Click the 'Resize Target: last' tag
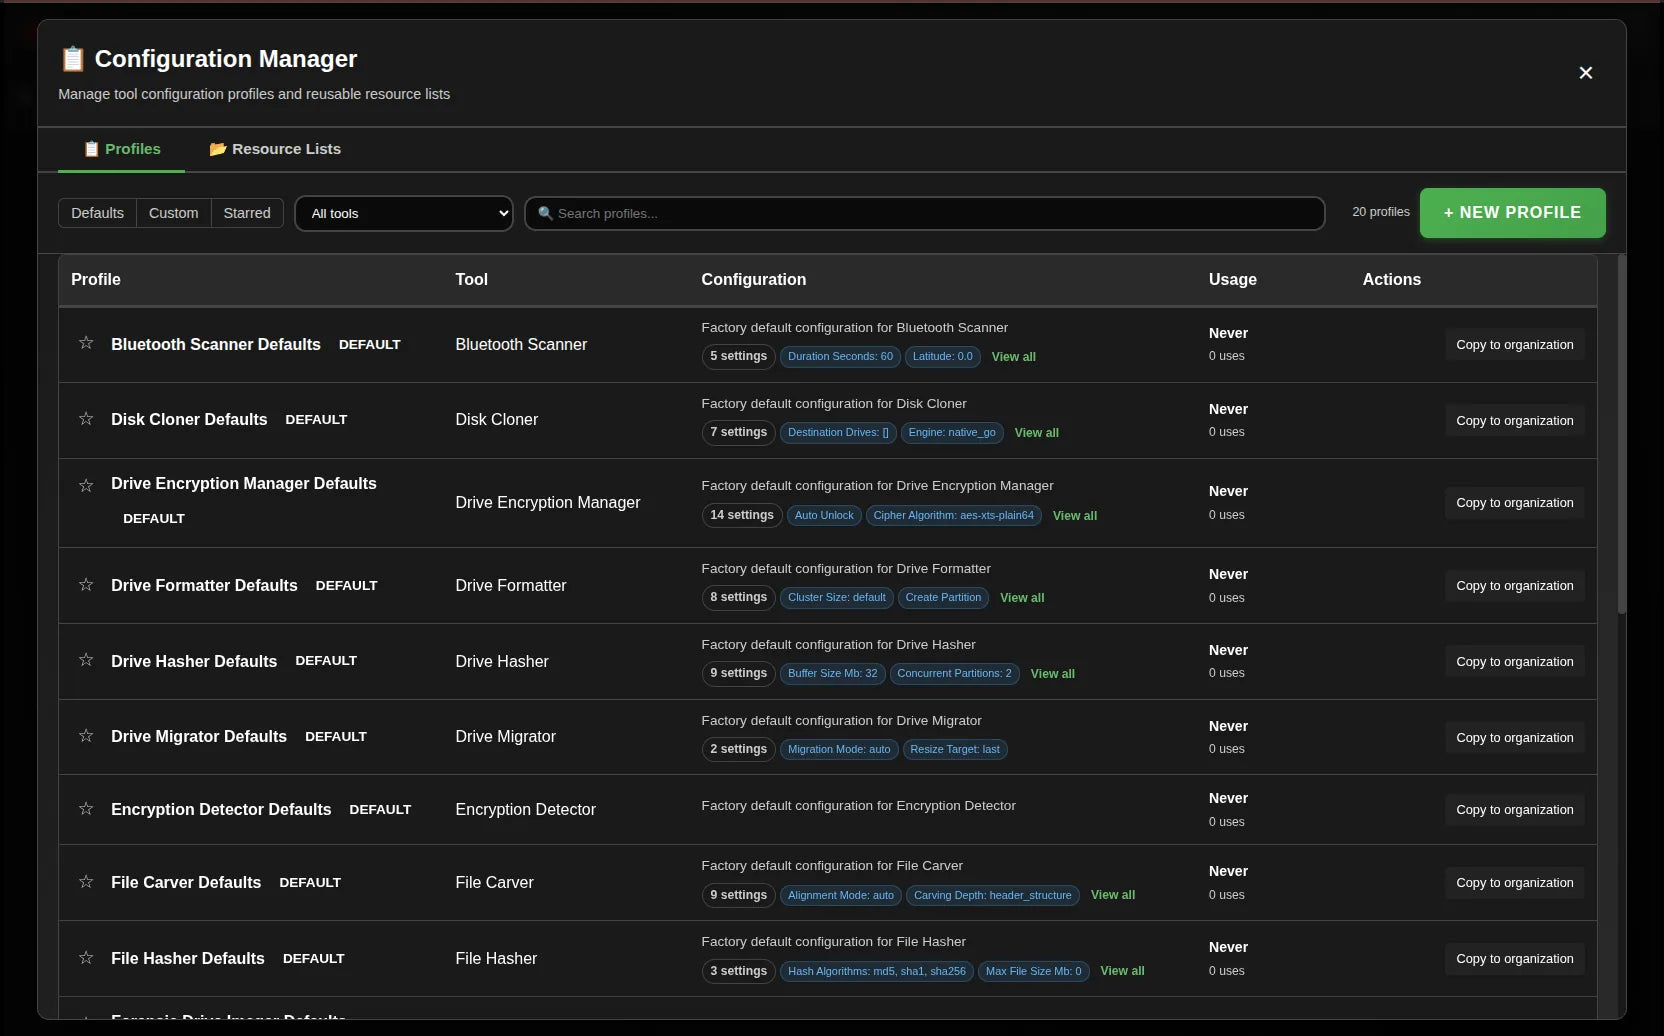The width and height of the screenshot is (1664, 1036). (954, 749)
